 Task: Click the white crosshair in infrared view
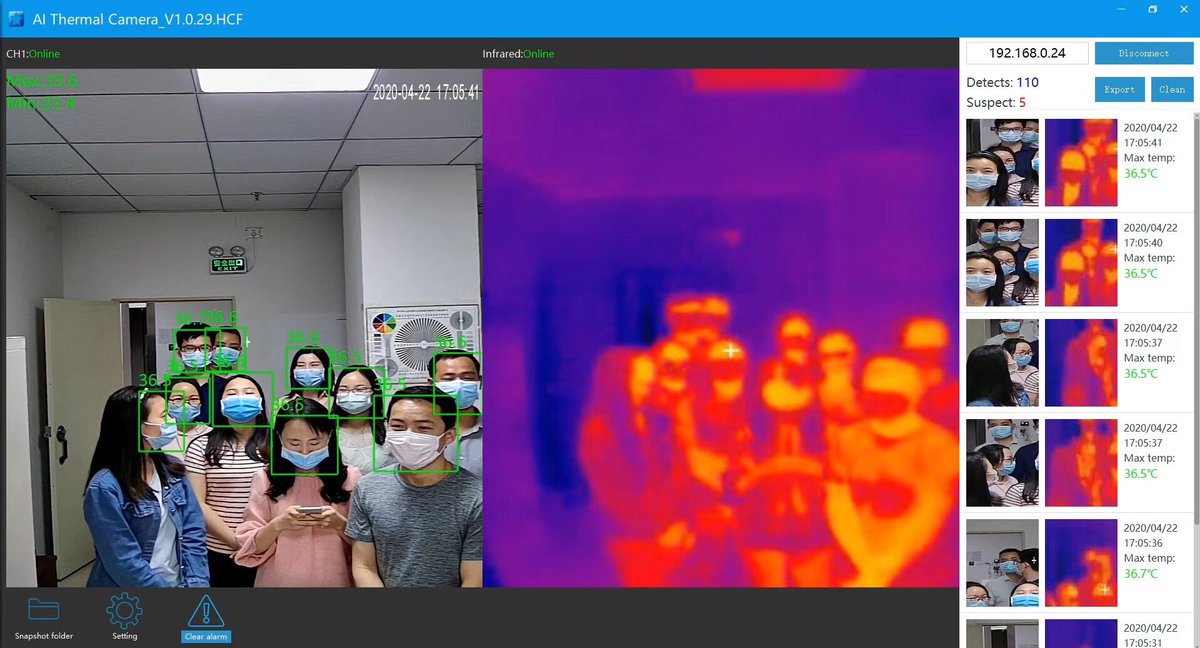tap(732, 349)
